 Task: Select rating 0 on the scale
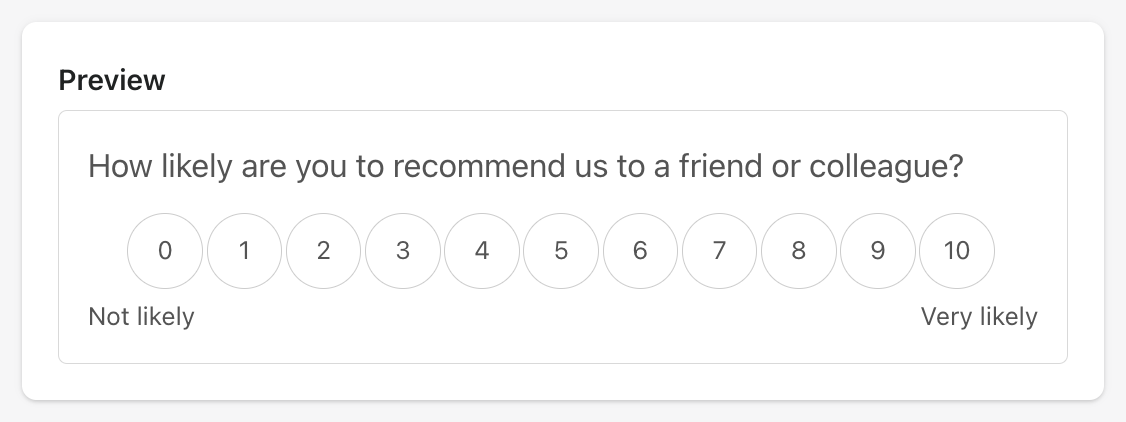165,250
